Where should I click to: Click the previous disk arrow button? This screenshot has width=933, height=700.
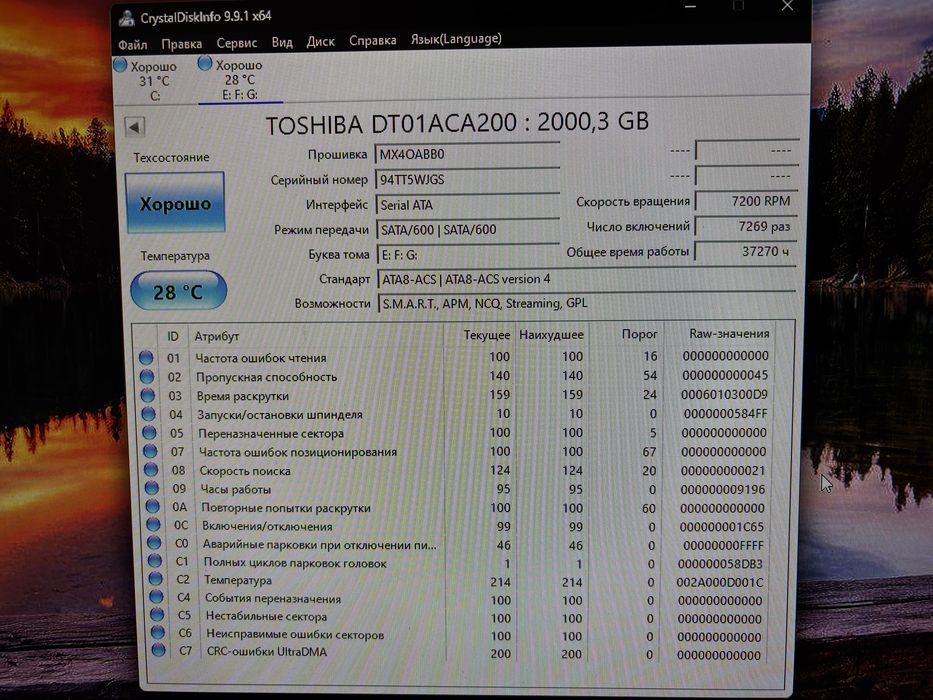click(x=134, y=127)
